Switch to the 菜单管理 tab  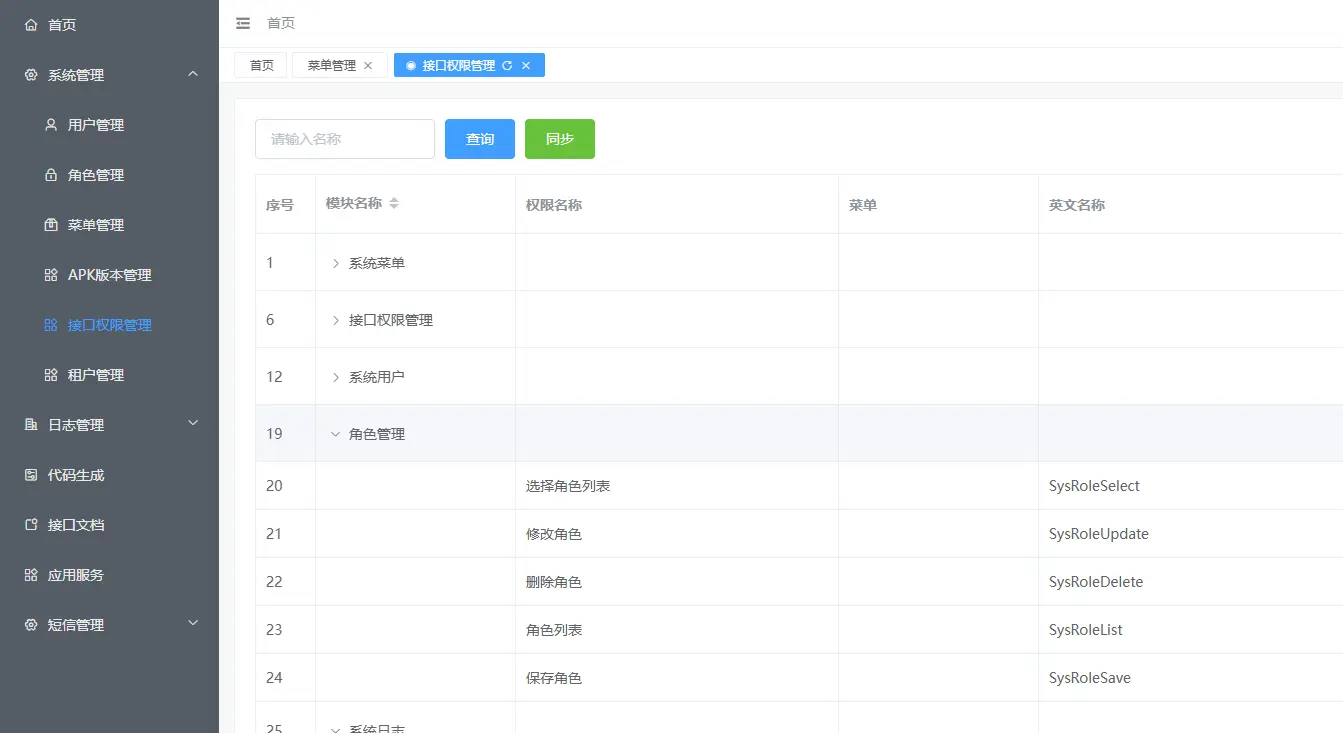(331, 64)
